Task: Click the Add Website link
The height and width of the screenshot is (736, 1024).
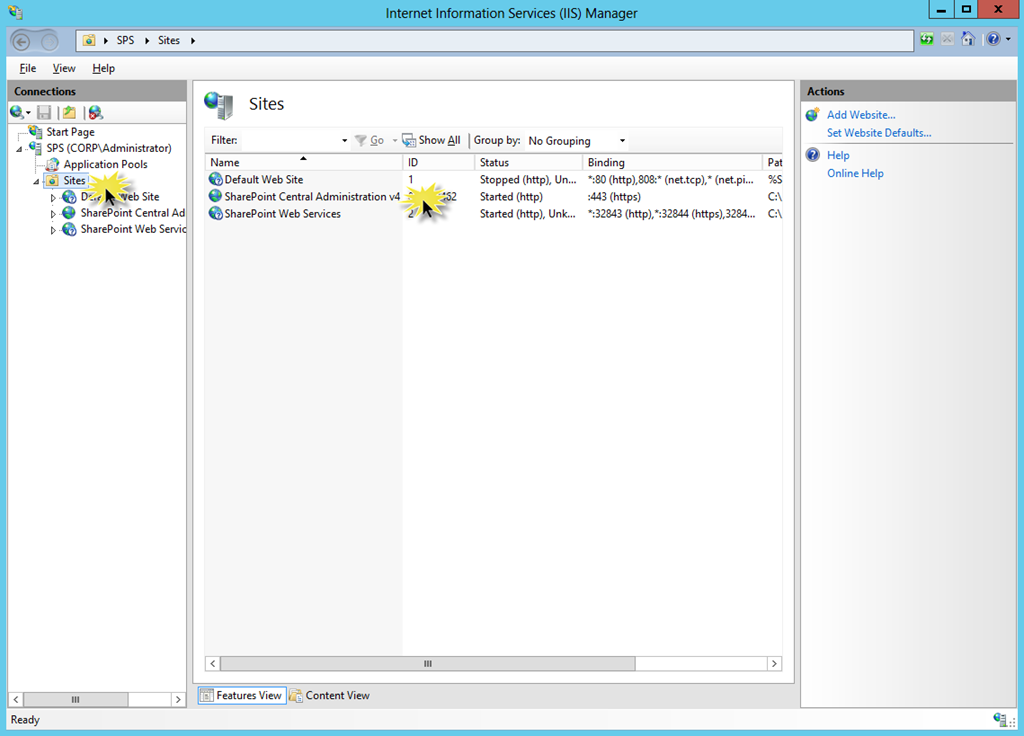Action: point(861,115)
